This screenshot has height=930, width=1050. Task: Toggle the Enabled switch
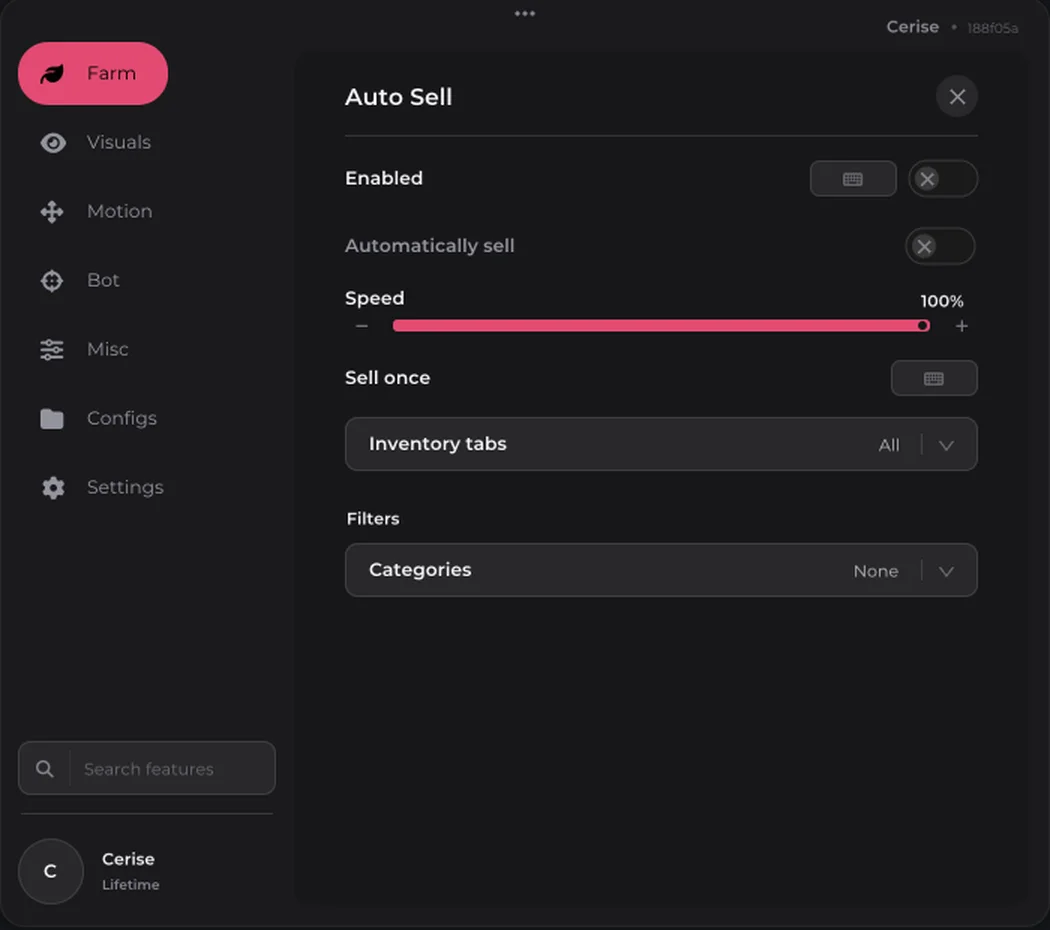pyautogui.click(x=943, y=179)
